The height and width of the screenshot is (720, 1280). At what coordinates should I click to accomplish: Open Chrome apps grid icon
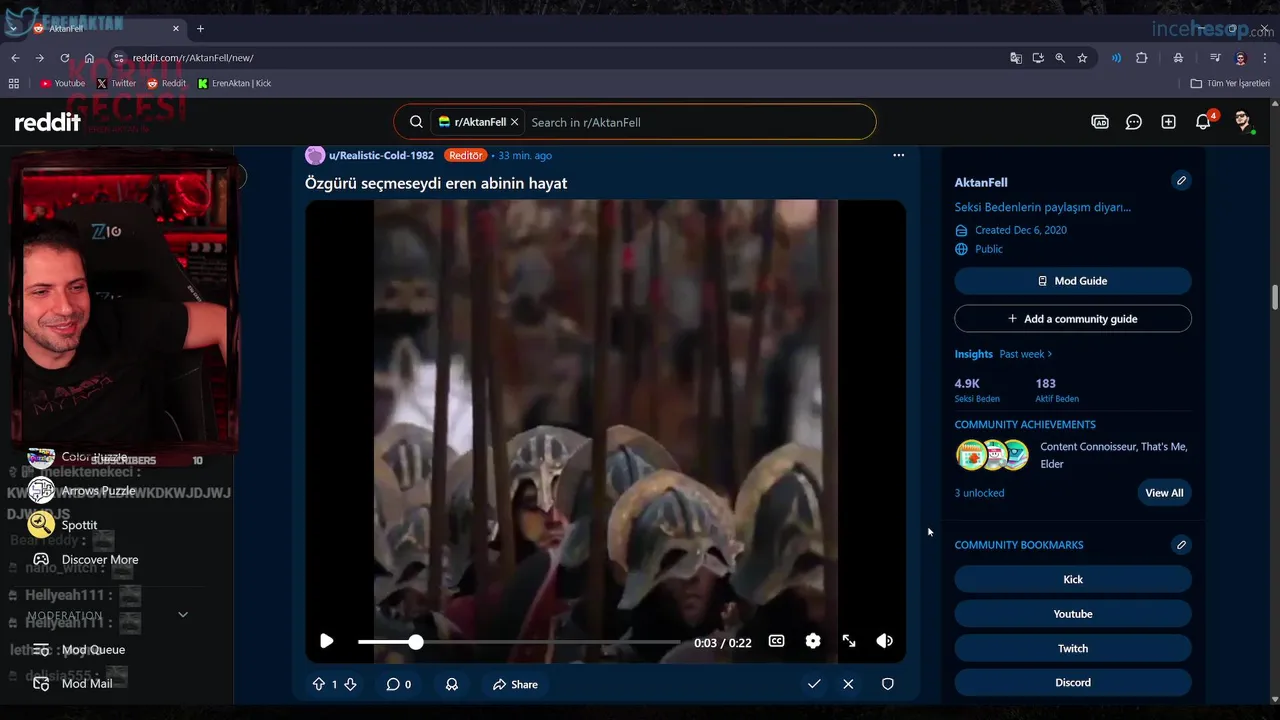tap(14, 83)
